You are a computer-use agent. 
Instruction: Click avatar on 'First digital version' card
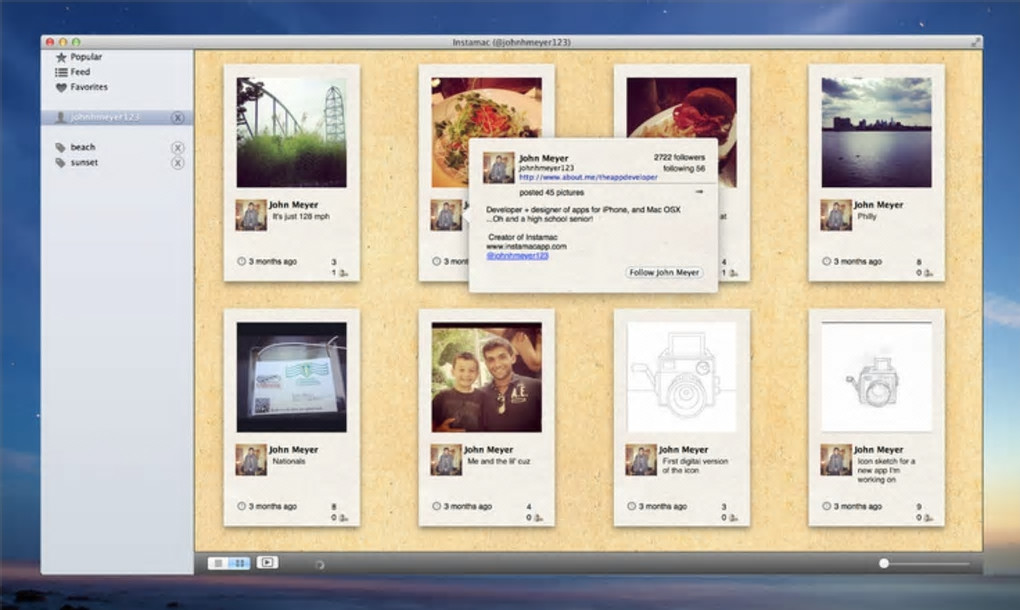coord(641,460)
